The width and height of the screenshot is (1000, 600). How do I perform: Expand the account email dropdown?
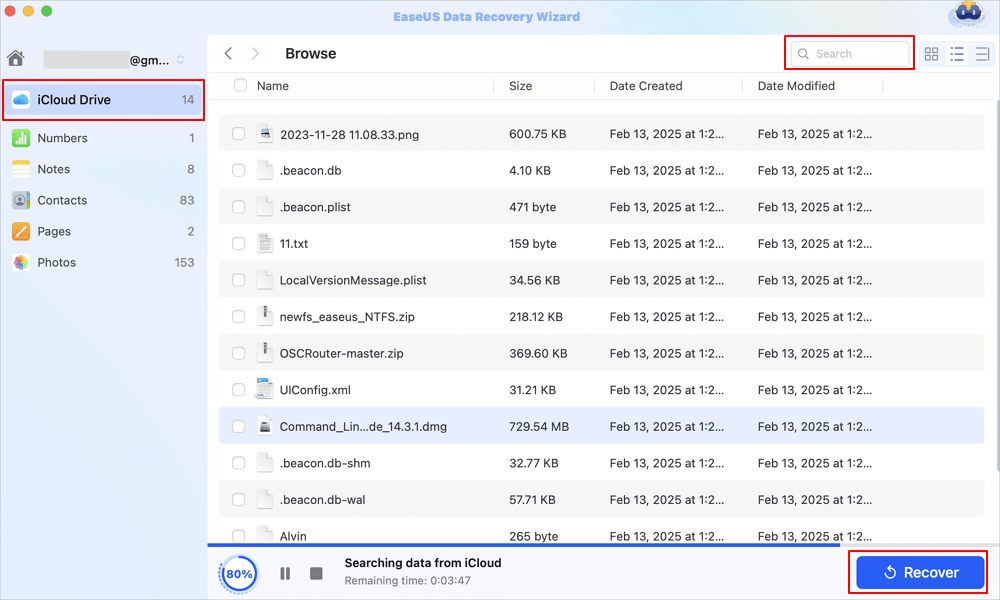pos(180,60)
